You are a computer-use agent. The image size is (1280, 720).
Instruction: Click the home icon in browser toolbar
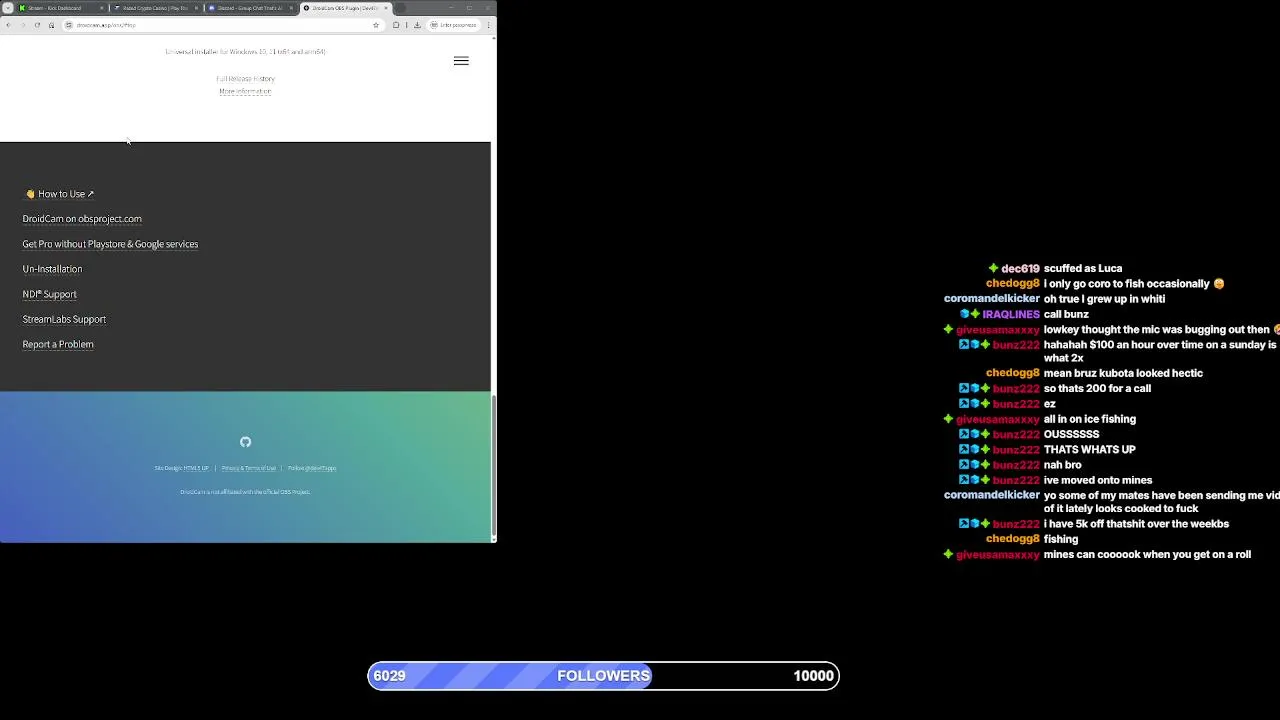tap(51, 25)
